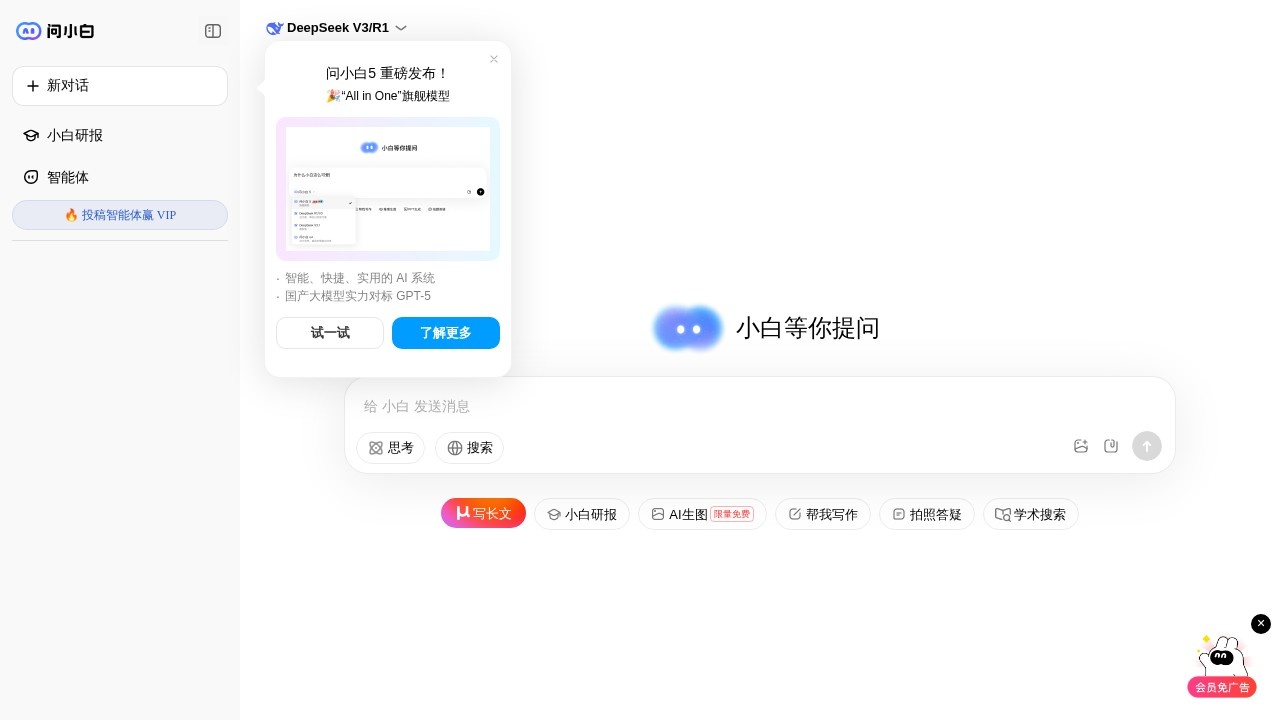Click the attach file icon
1280x720 pixels.
tap(1111, 446)
